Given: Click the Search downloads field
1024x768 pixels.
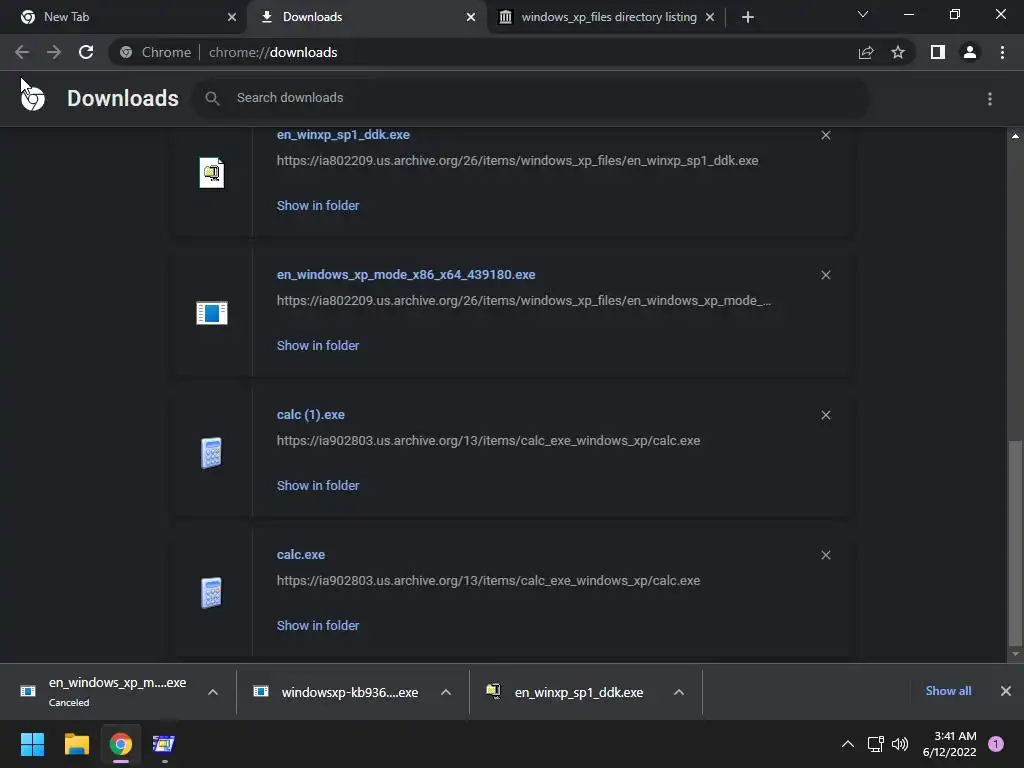Looking at the screenshot, I should point(530,98).
